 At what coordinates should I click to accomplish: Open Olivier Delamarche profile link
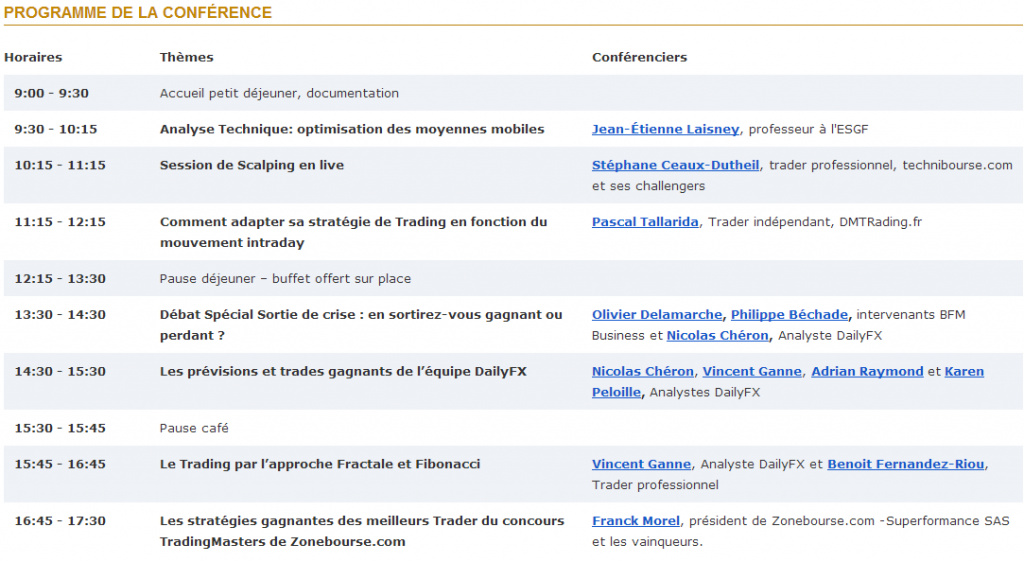point(657,315)
